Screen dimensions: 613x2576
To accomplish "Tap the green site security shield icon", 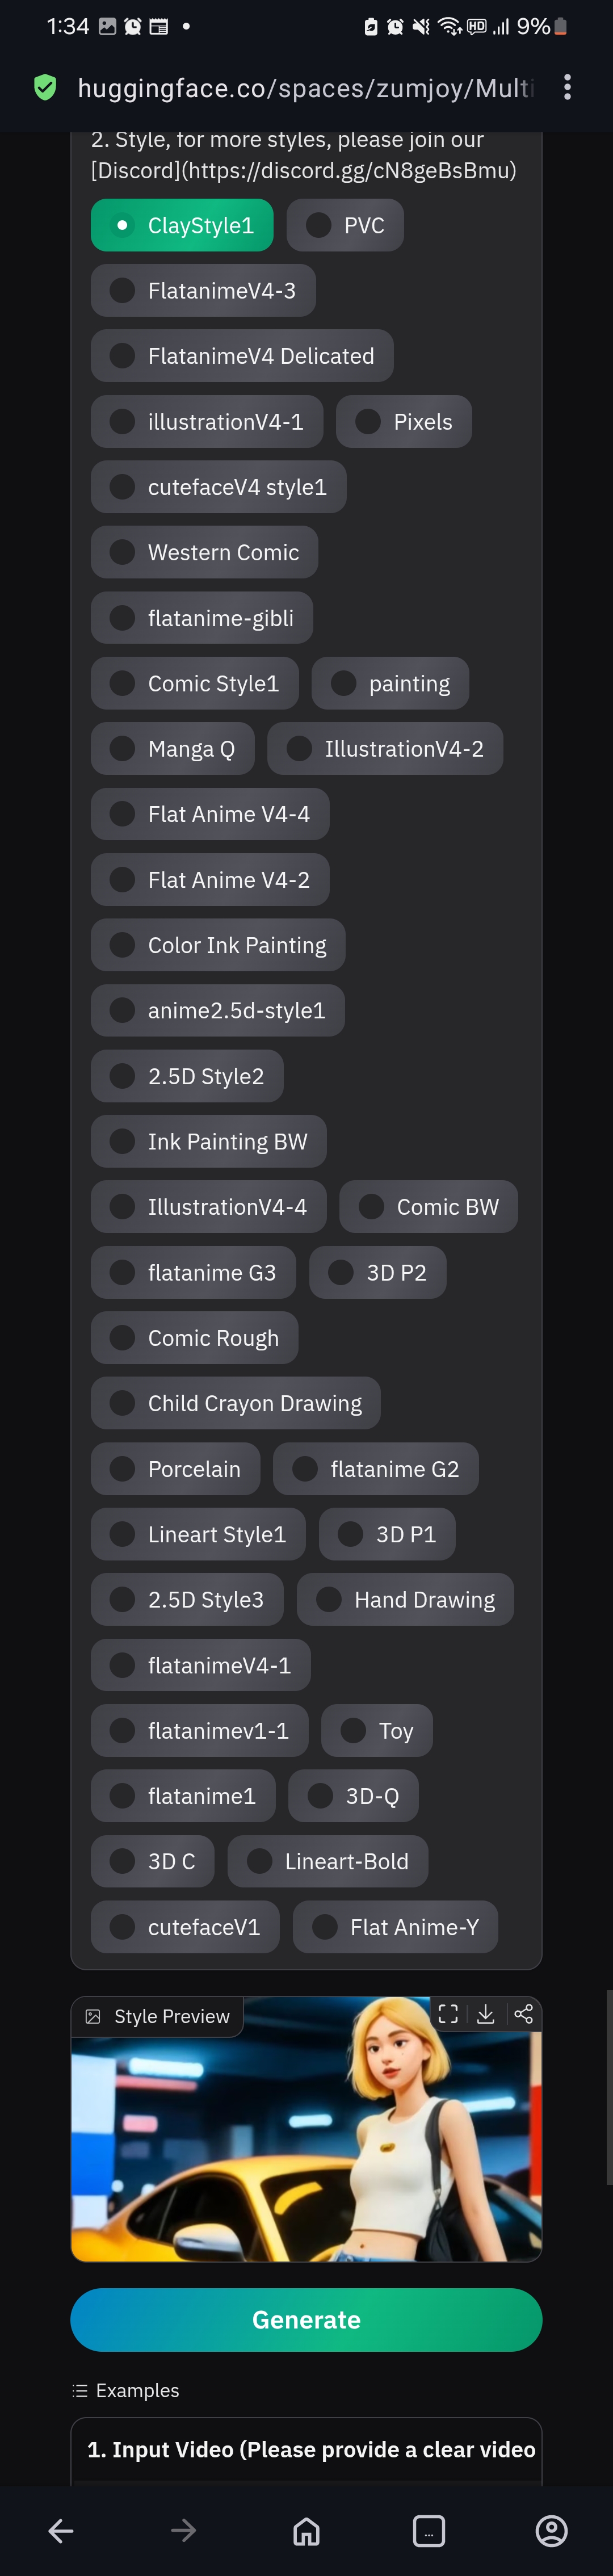I will [45, 88].
